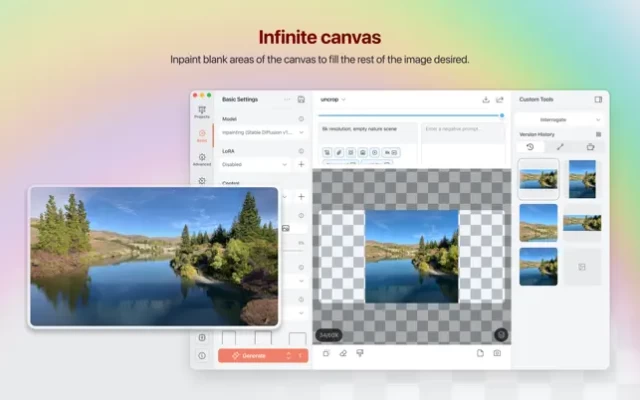Open the Interrogate tool dropdown

559,118
